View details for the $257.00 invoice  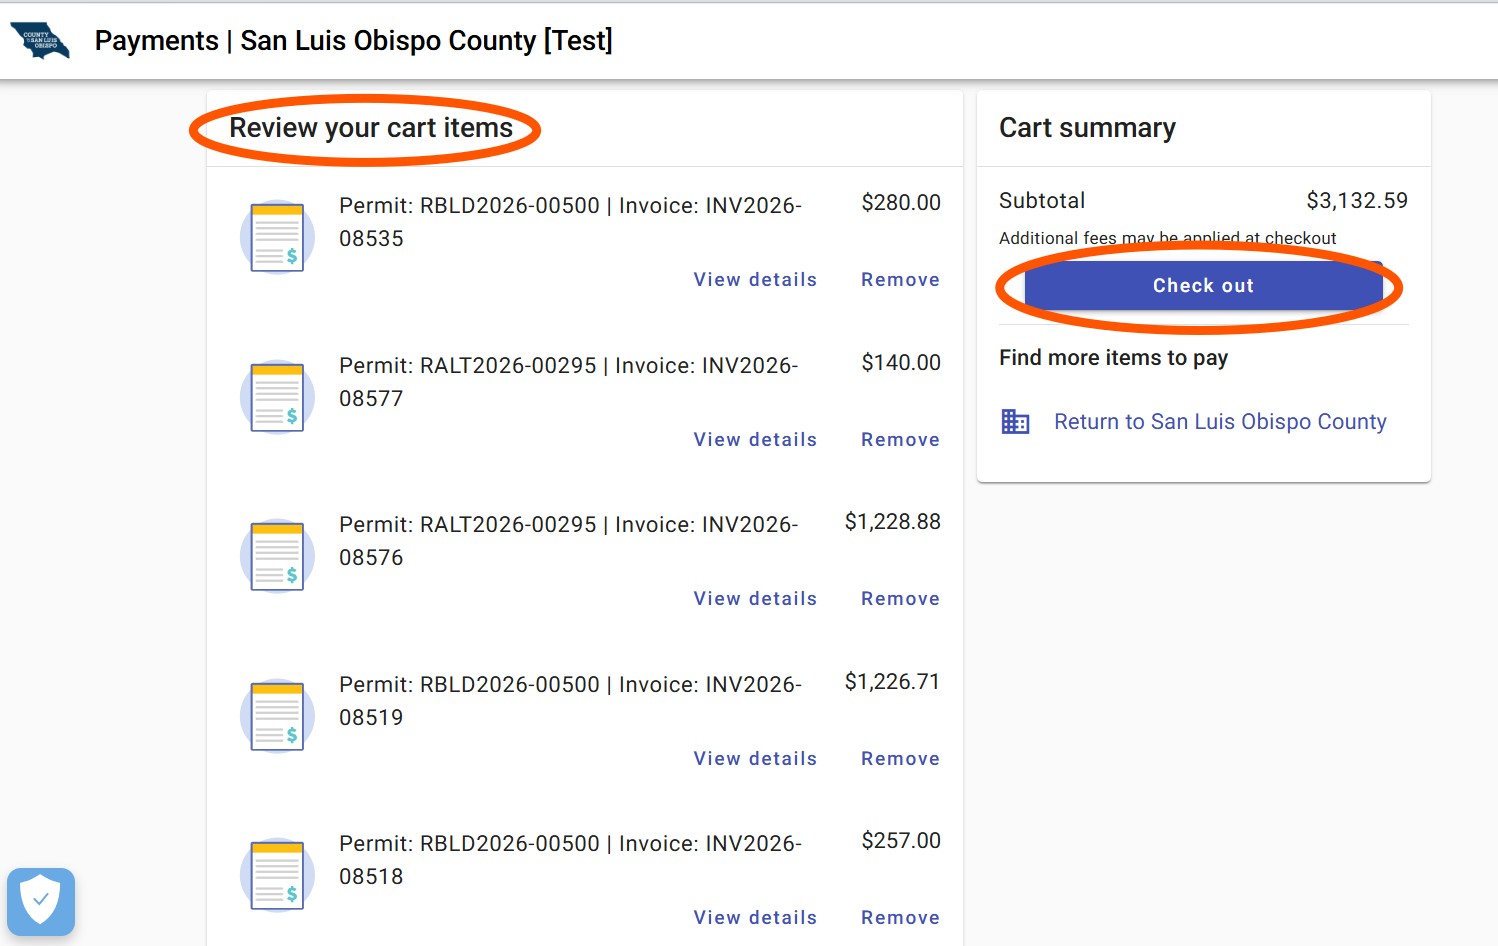point(755,918)
